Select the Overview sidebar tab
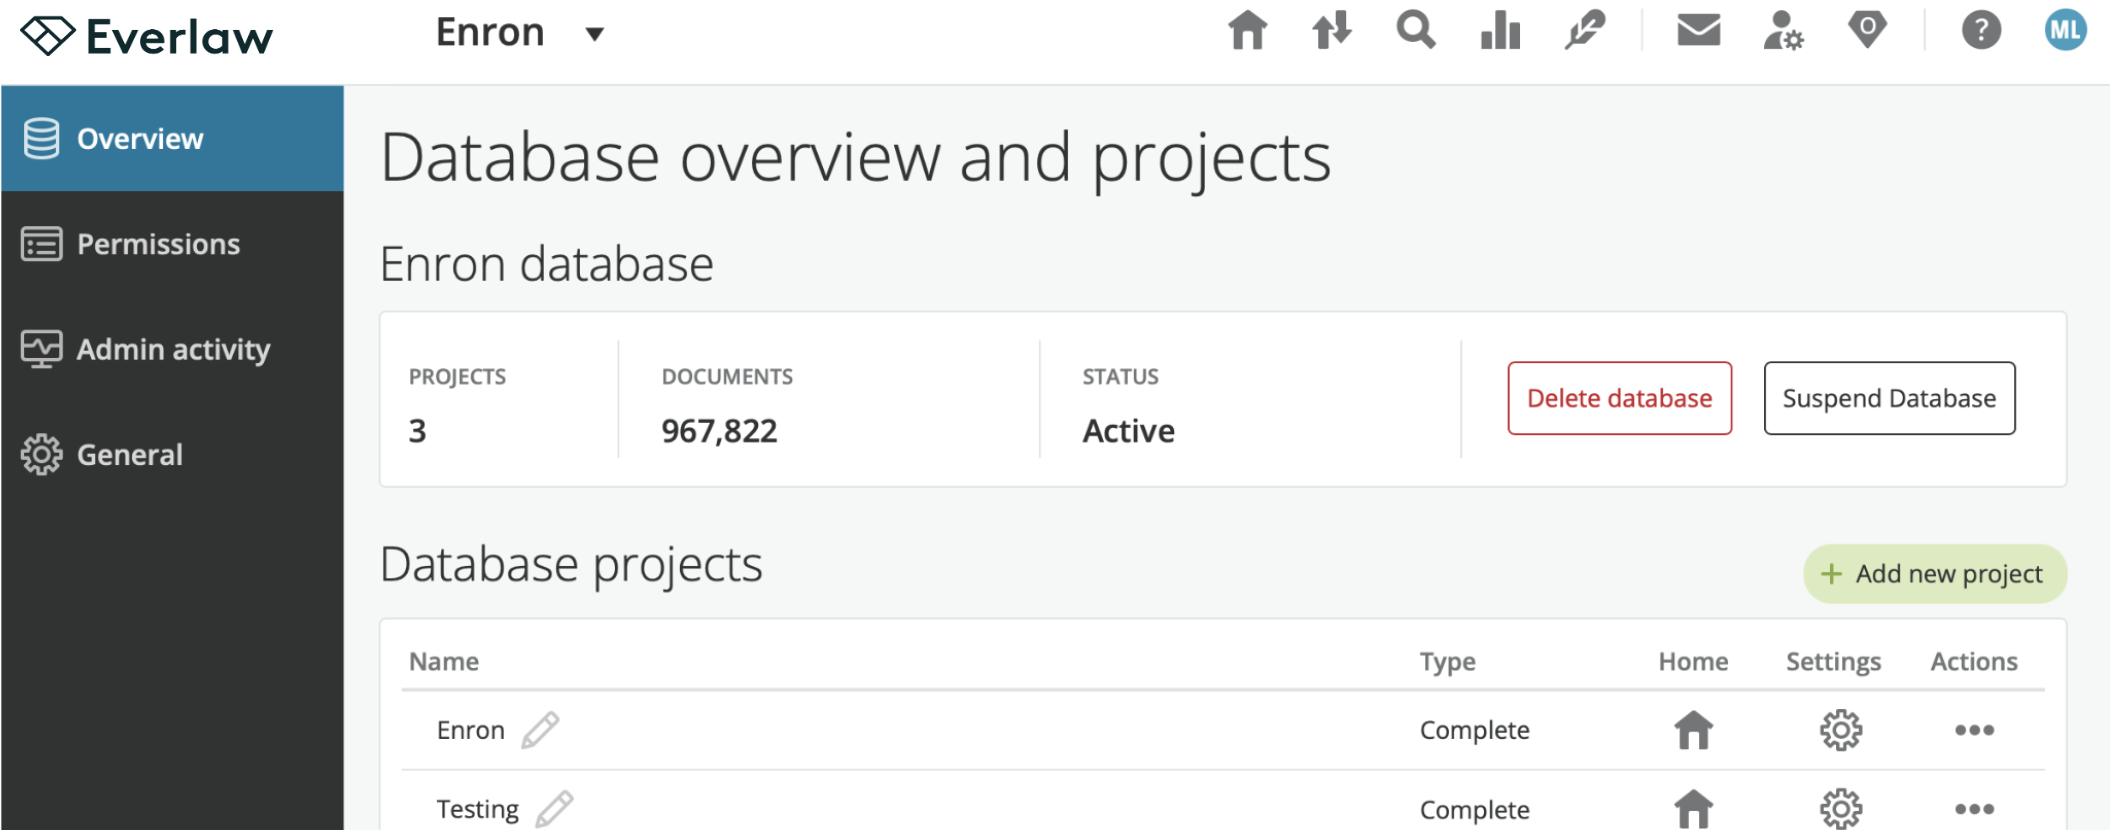The height and width of the screenshot is (830, 2116). coord(172,138)
